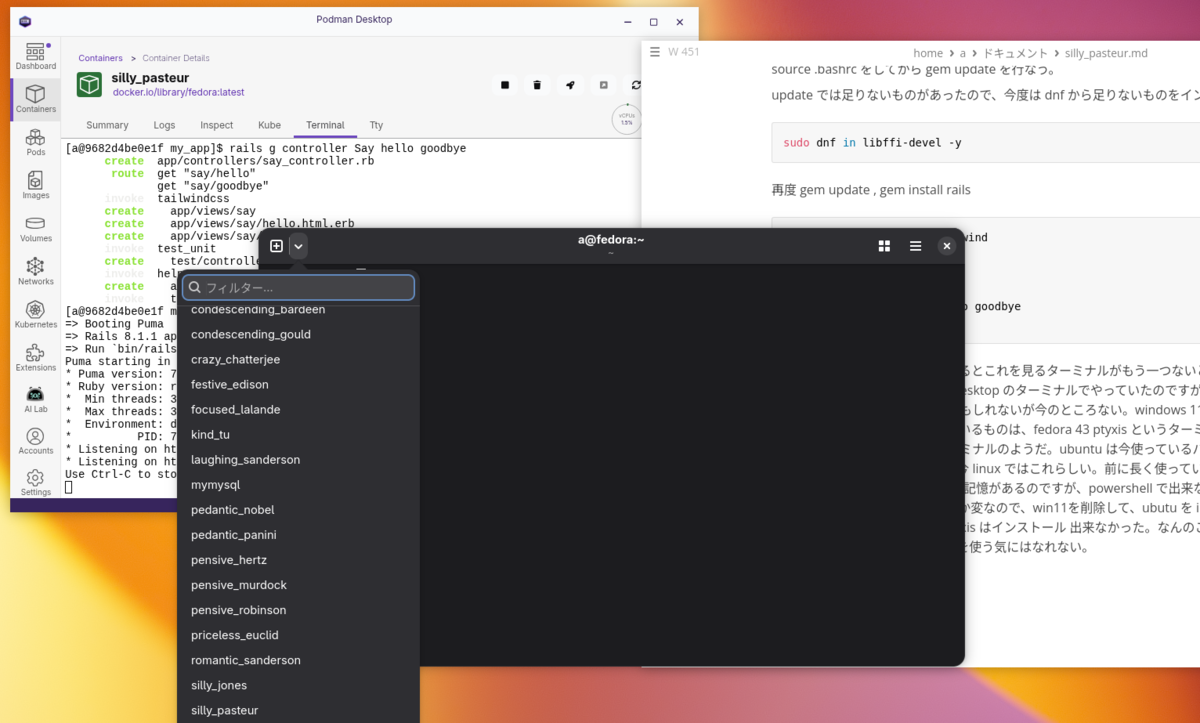Click the rocket deploy to Kubernetes icon
1200x723 pixels.
click(x=570, y=85)
